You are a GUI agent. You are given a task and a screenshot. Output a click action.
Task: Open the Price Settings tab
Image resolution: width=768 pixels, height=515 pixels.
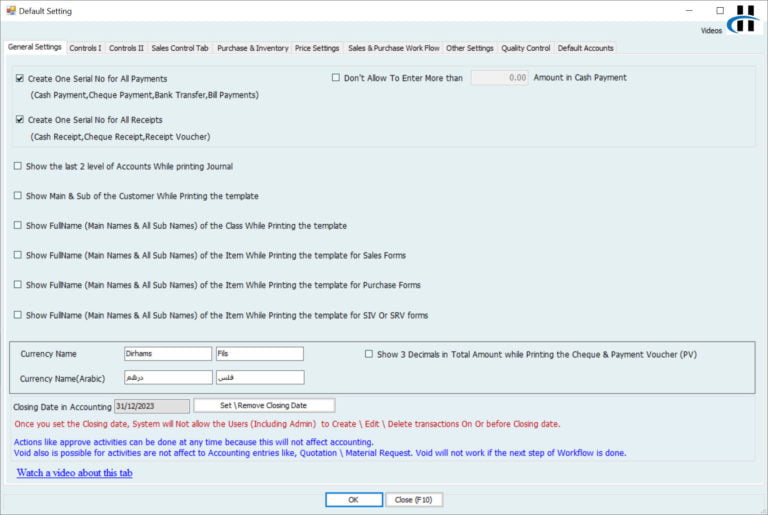click(x=317, y=48)
